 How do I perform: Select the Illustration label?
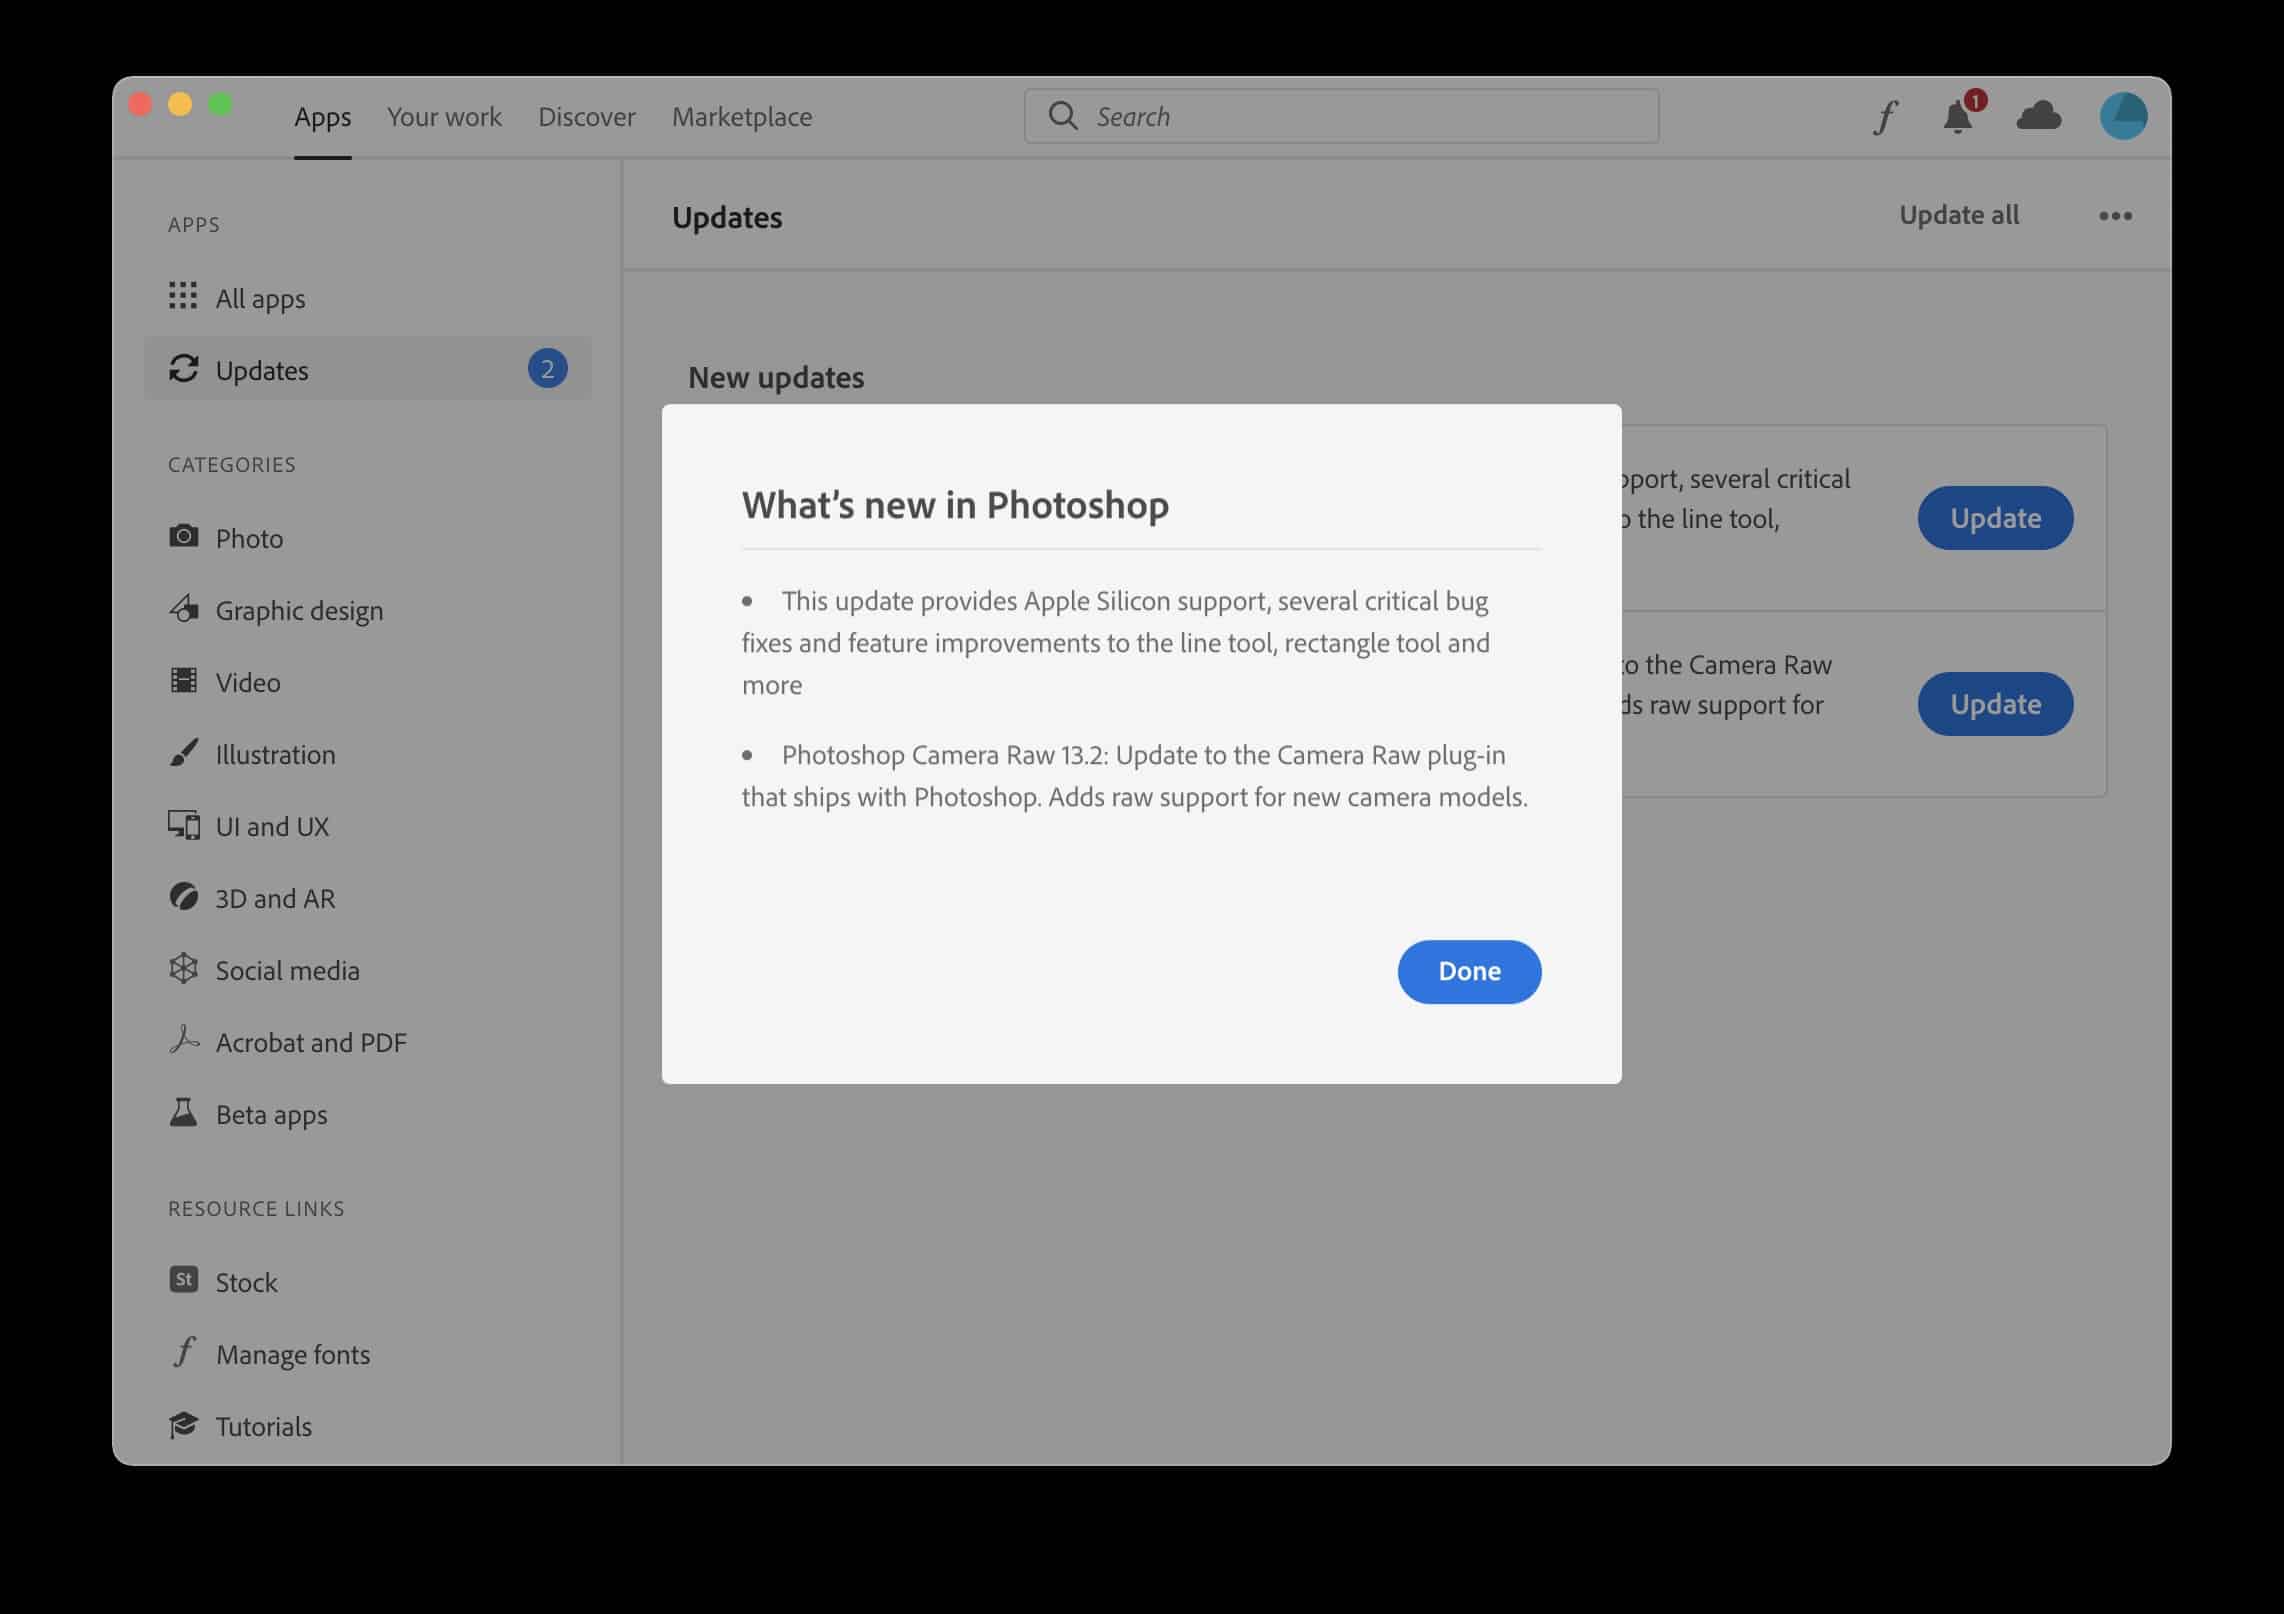pos(275,754)
